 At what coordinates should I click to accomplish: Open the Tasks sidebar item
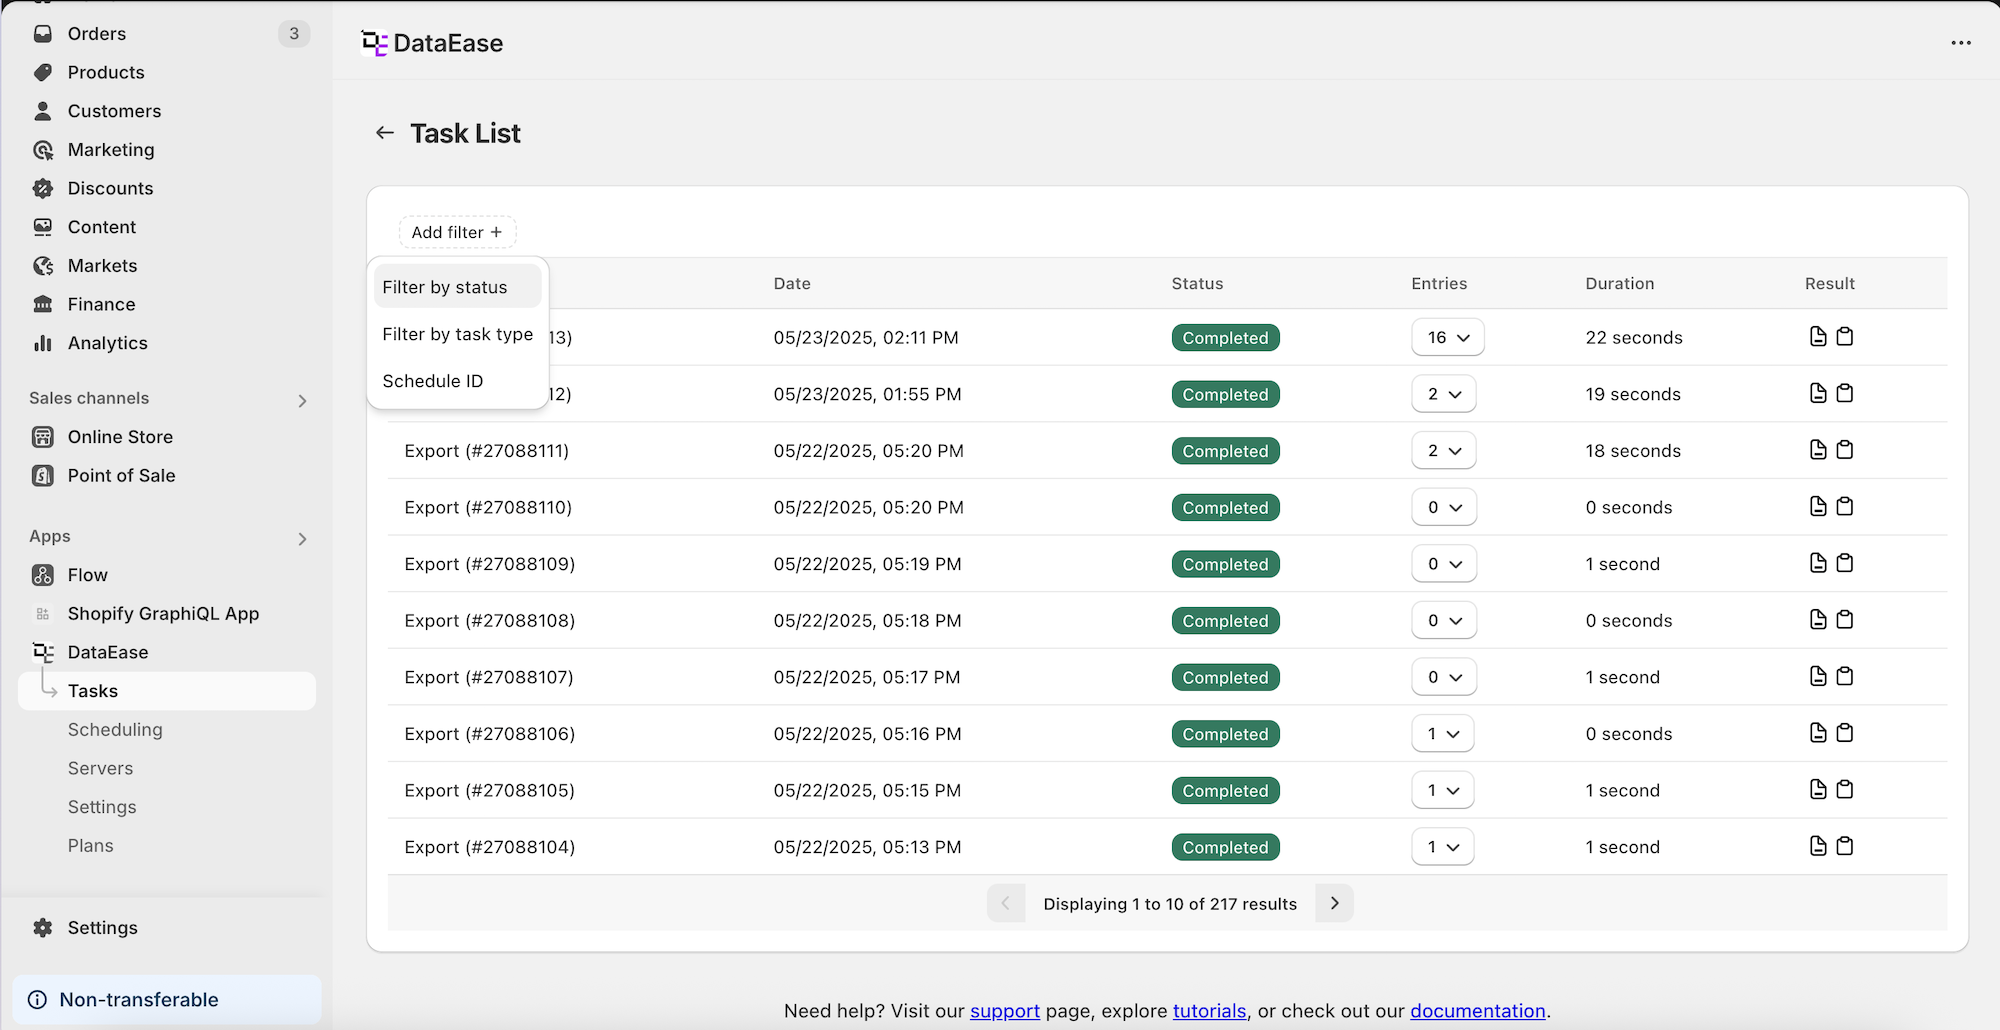[x=167, y=691]
